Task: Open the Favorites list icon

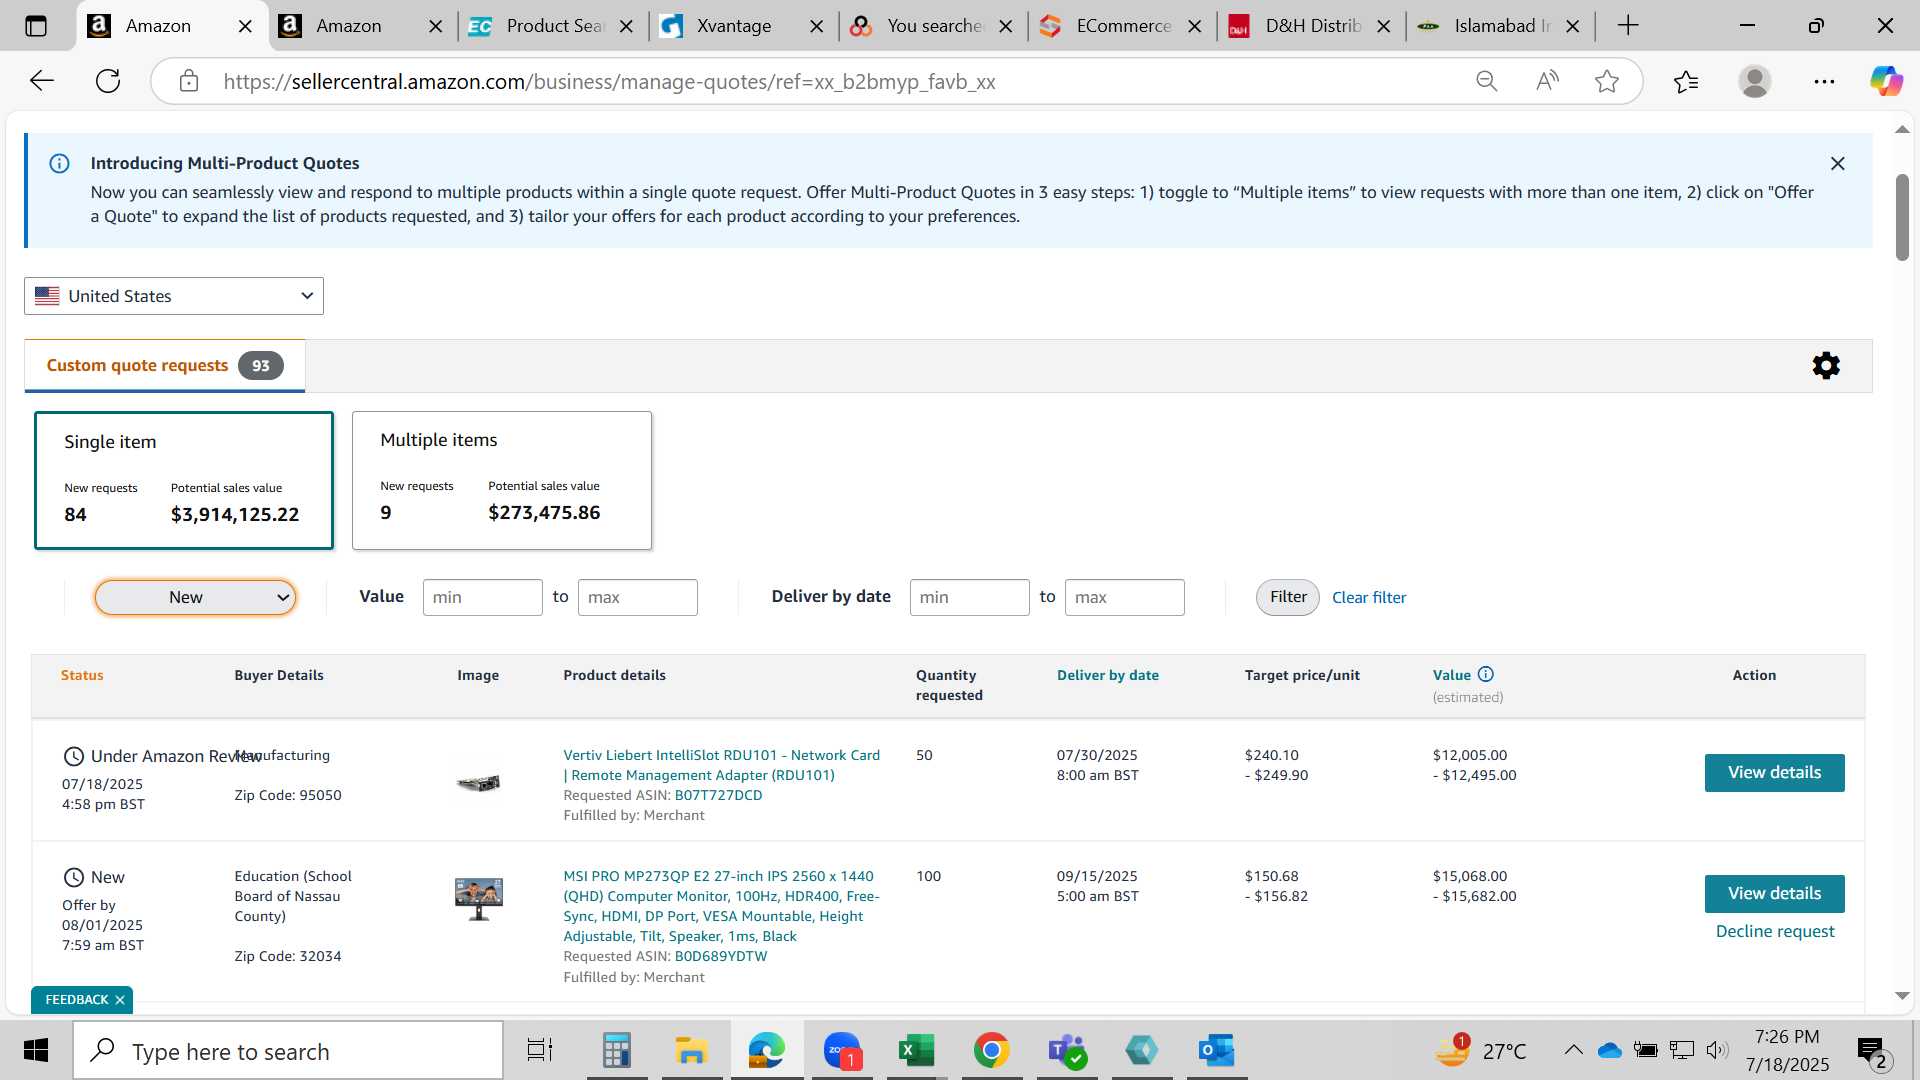Action: pyautogui.click(x=1686, y=81)
